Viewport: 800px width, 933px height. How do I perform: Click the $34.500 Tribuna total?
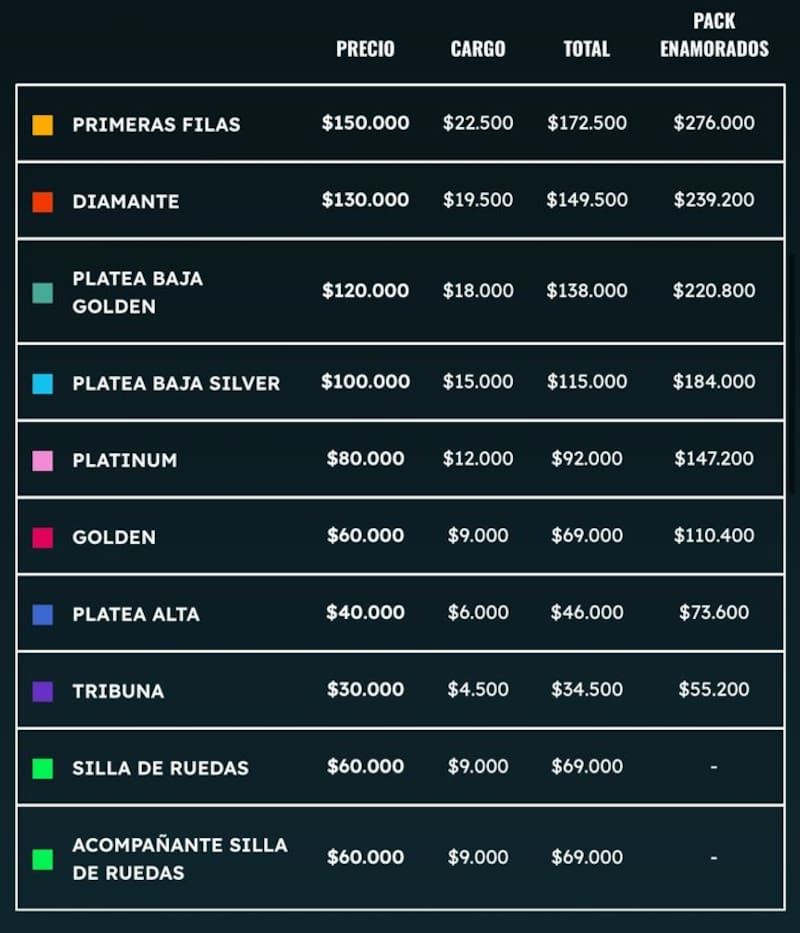[587, 689]
